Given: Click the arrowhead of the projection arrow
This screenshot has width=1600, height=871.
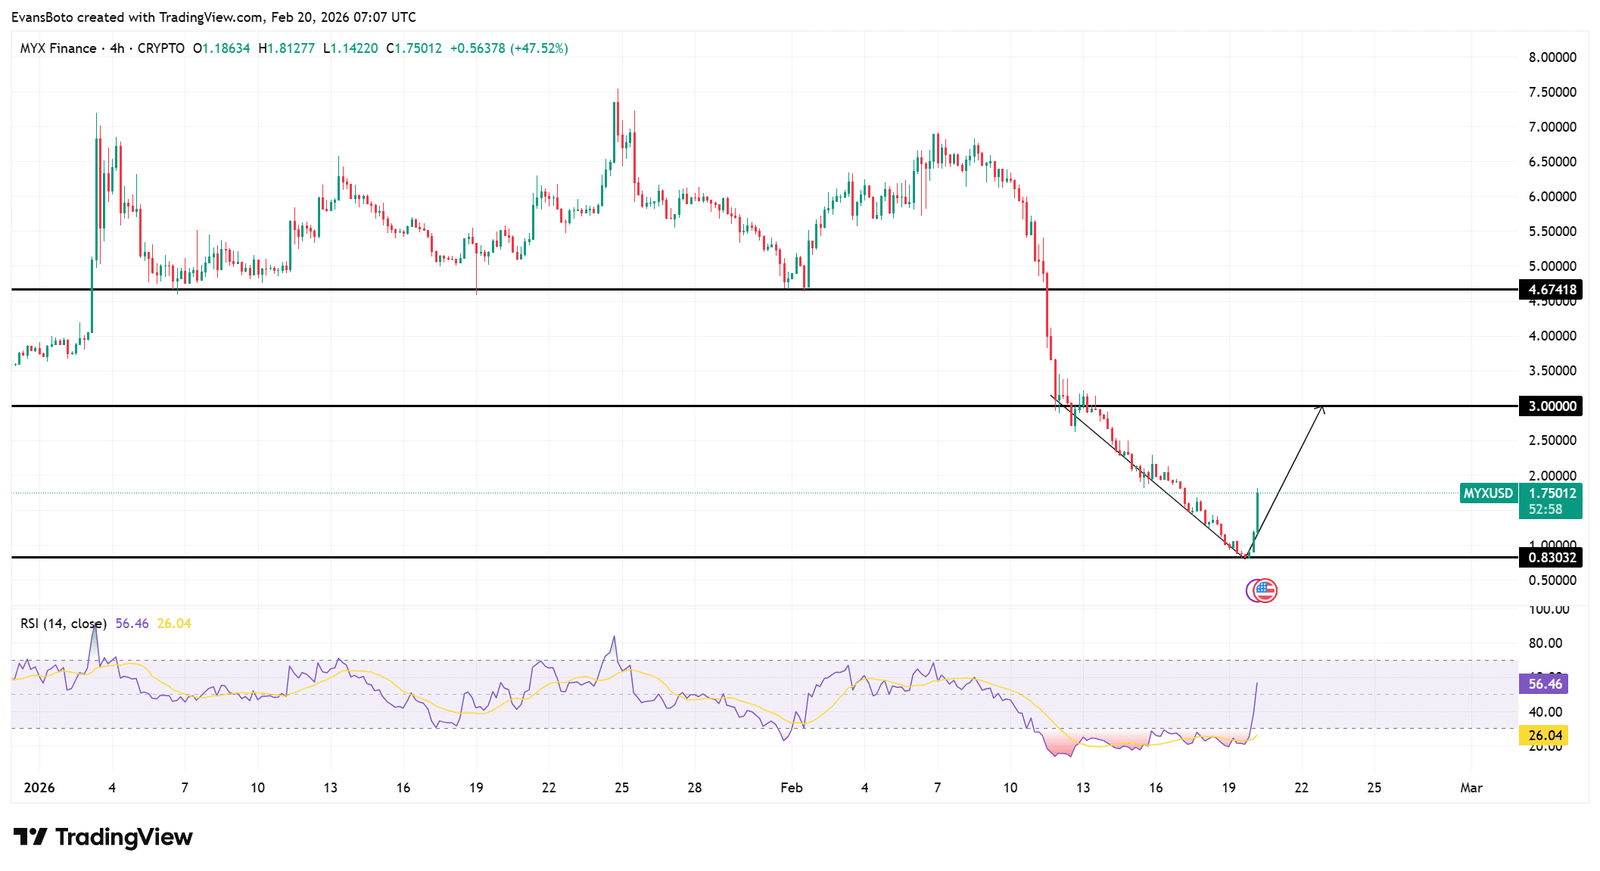Looking at the screenshot, I should coord(1322,408).
